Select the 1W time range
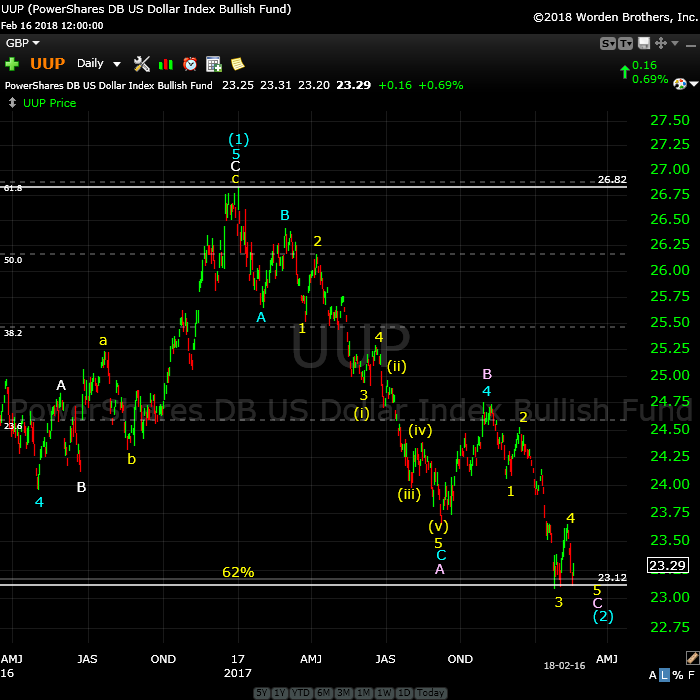Screen dimensions: 700x700 point(384,693)
